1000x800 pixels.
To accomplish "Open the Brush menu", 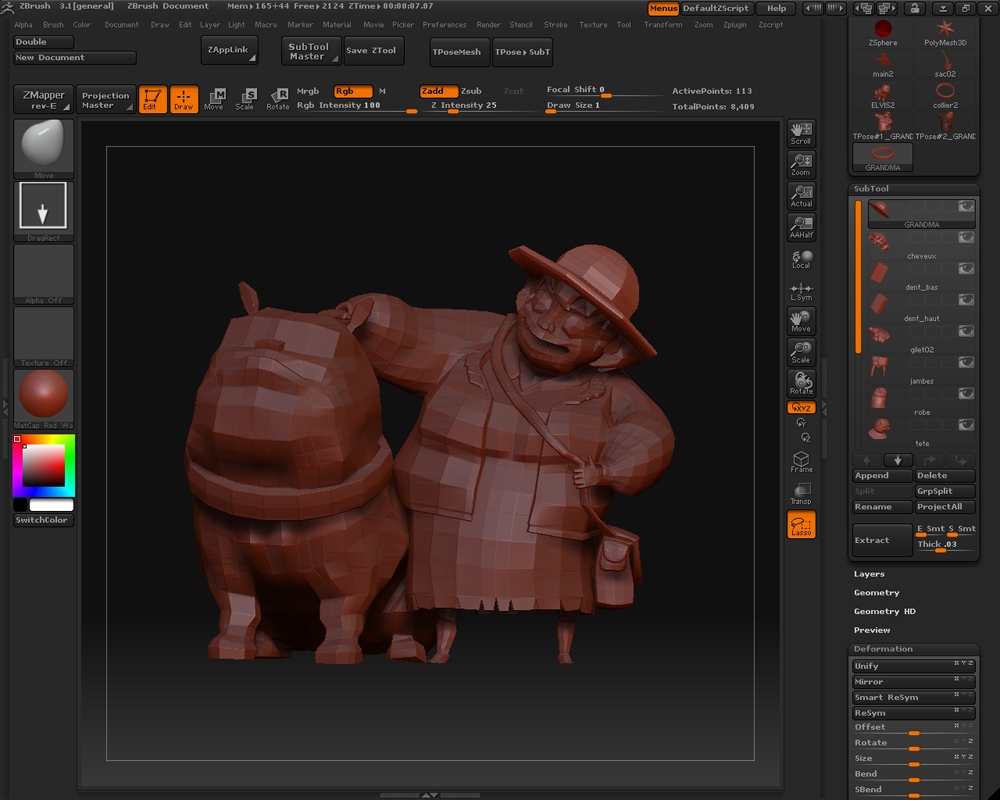I will 53,25.
